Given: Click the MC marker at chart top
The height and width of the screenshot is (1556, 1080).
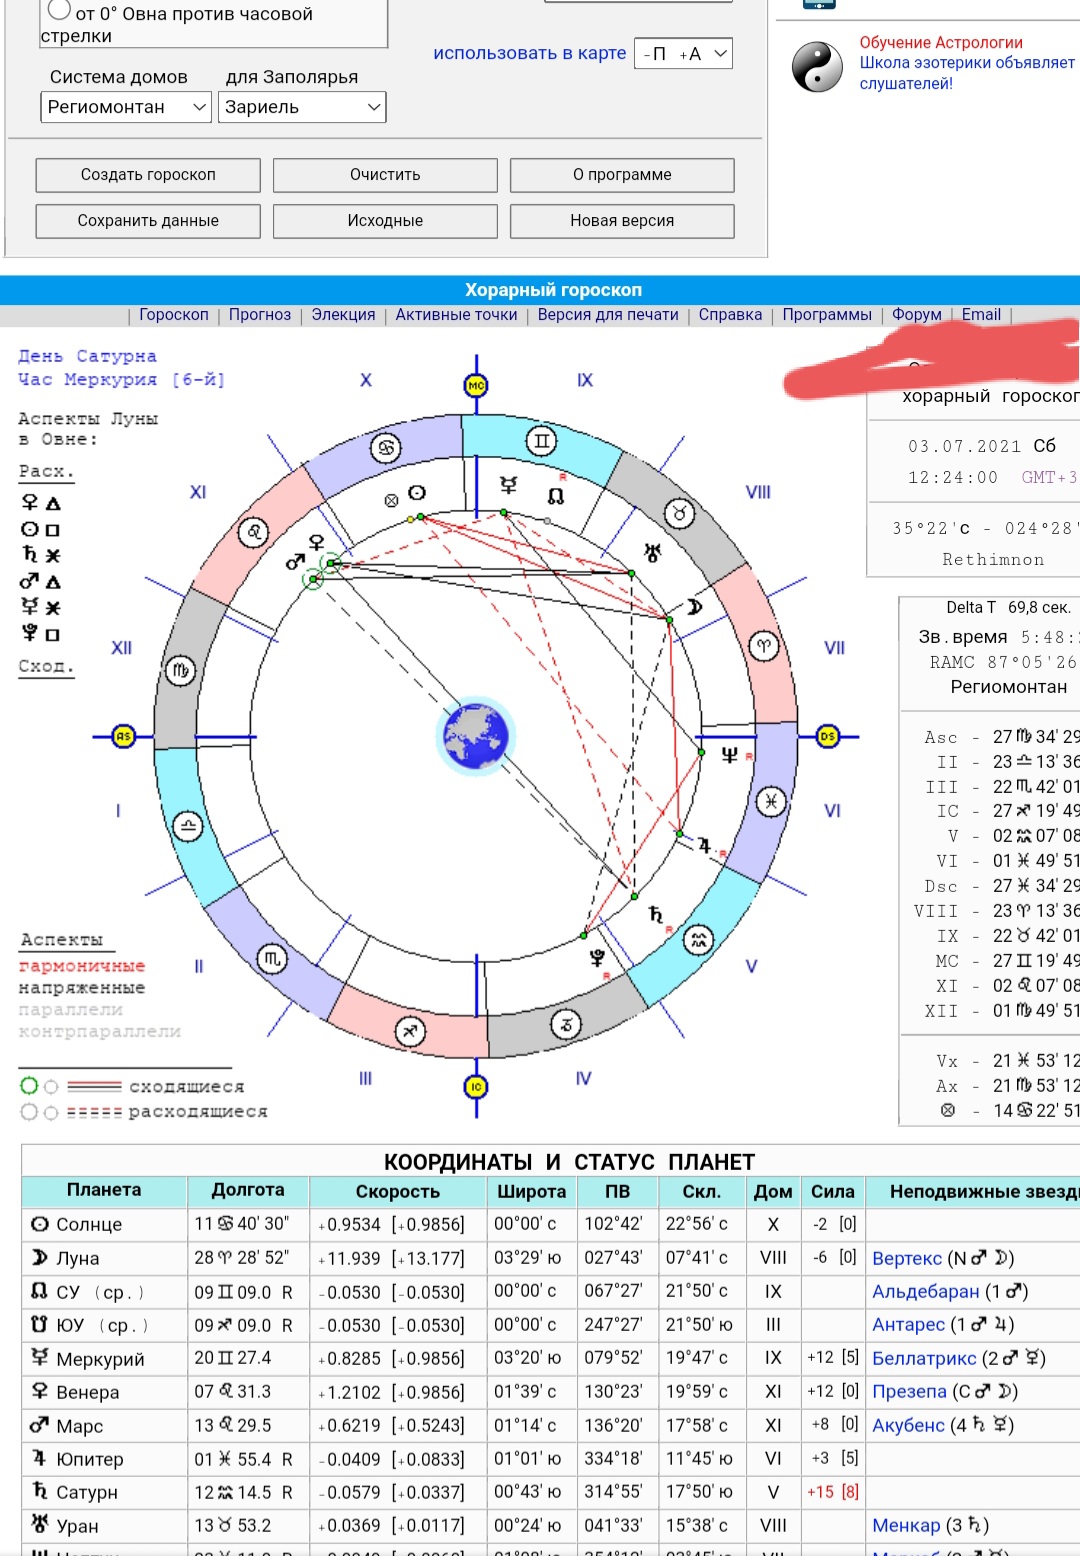Looking at the screenshot, I should [476, 385].
